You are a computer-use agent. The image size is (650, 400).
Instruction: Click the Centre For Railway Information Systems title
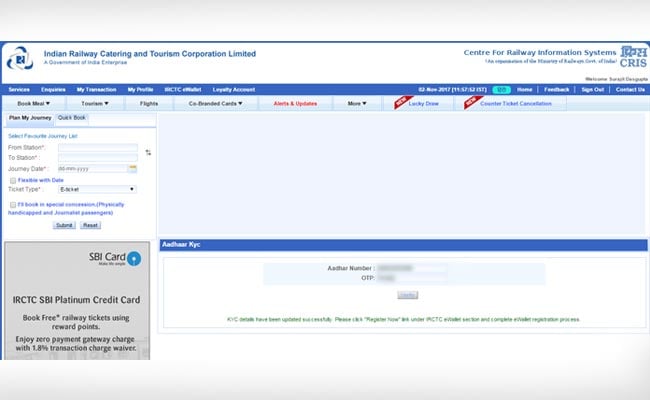pos(540,53)
